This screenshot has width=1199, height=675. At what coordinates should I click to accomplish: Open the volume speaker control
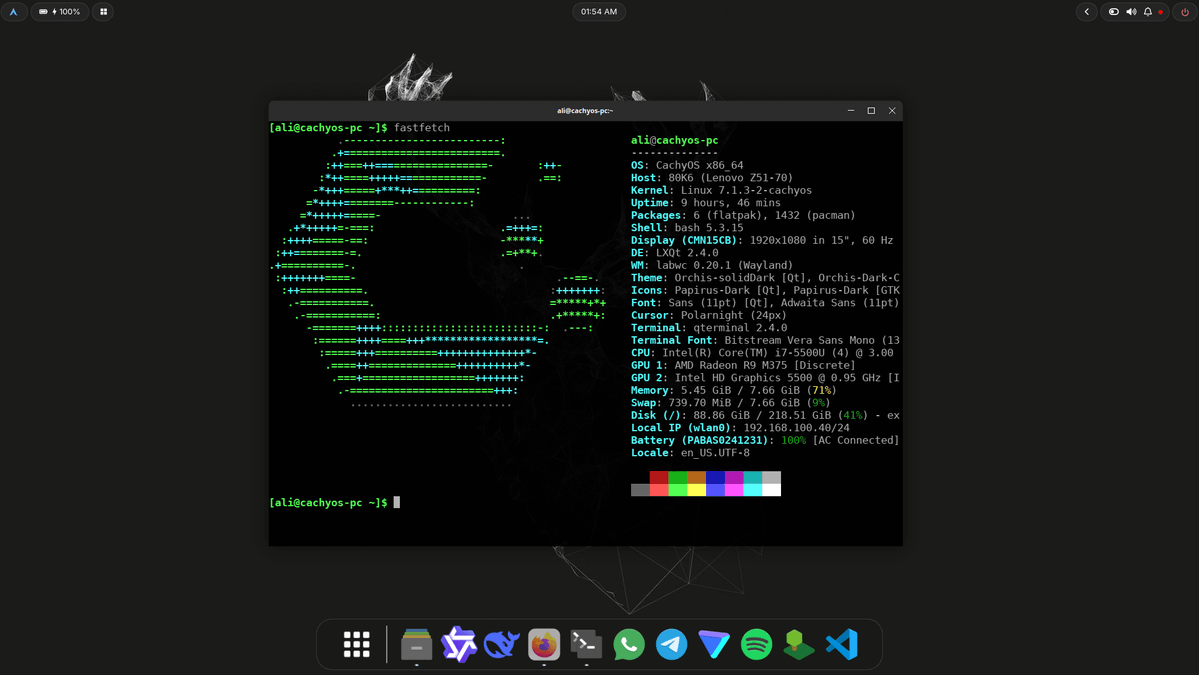pos(1131,11)
